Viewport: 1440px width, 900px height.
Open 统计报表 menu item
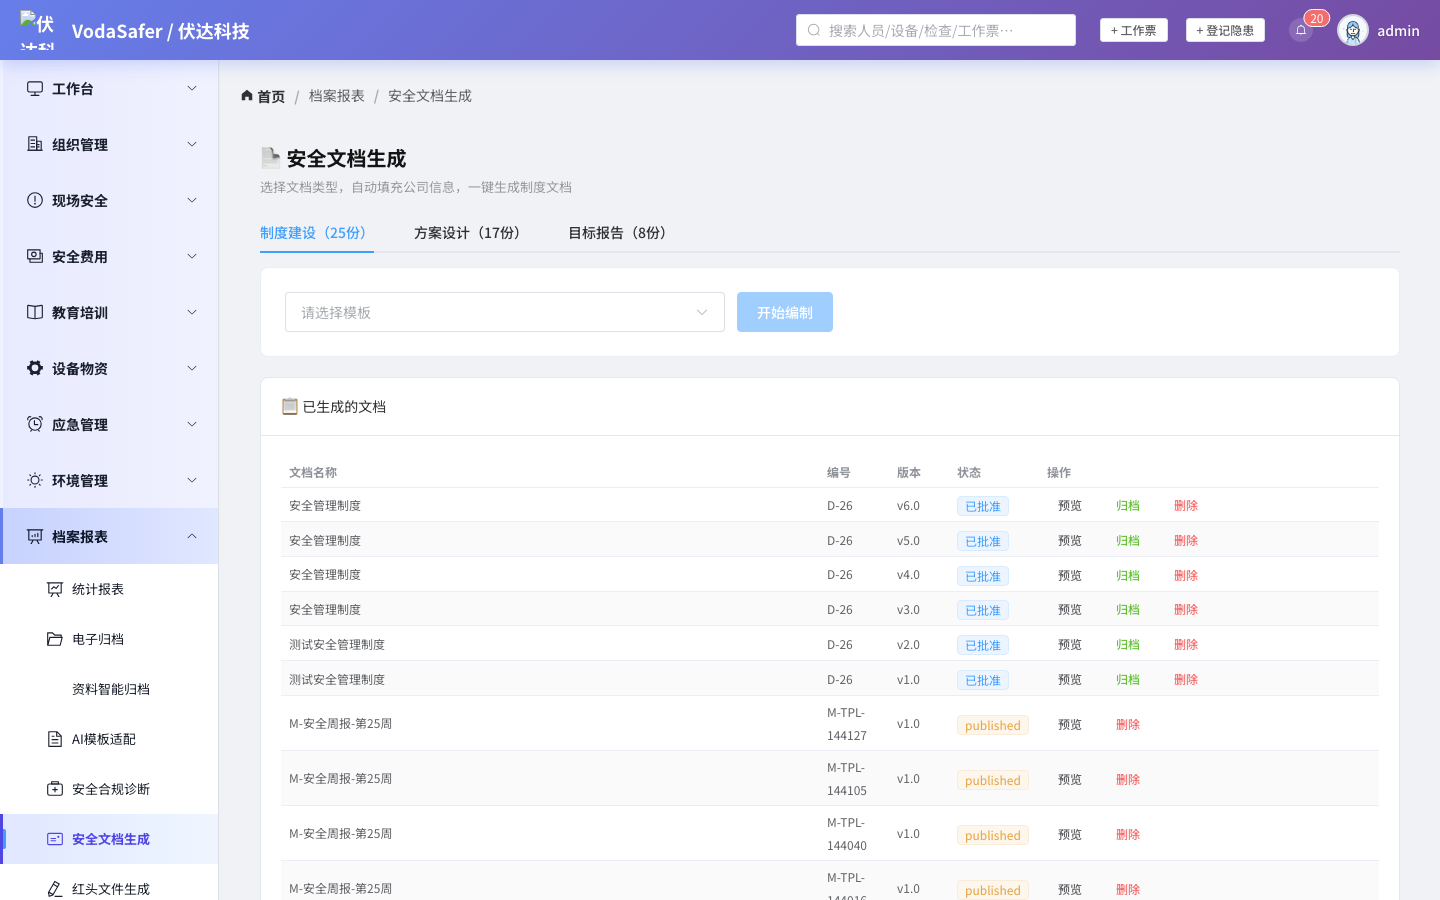[109, 589]
